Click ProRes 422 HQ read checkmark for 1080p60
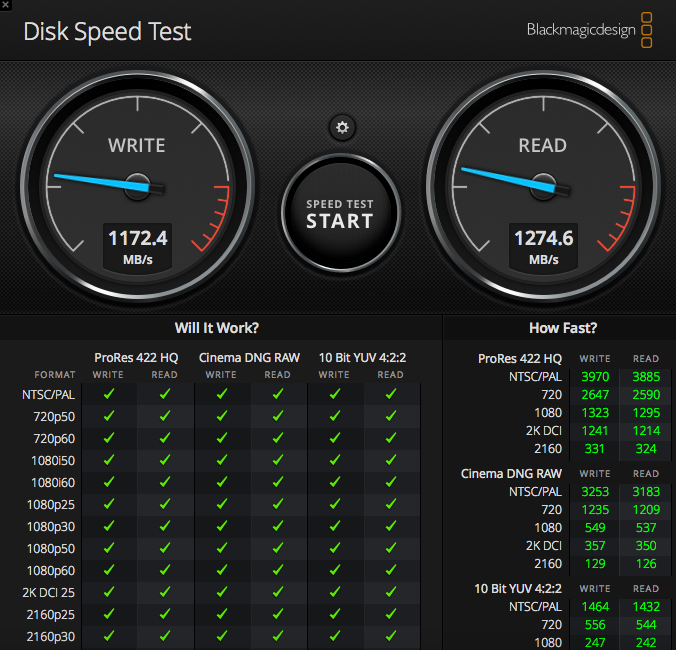Screen dimensions: 676x650 [165, 570]
